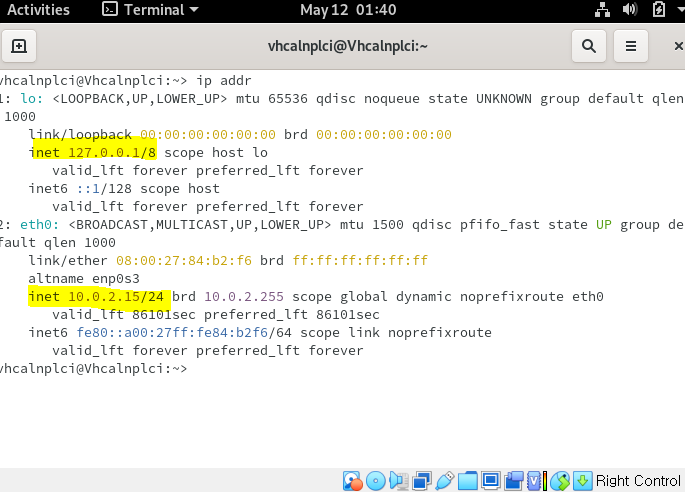Click the VirtualBox shared folders icon
685x492 pixels.
point(467,481)
